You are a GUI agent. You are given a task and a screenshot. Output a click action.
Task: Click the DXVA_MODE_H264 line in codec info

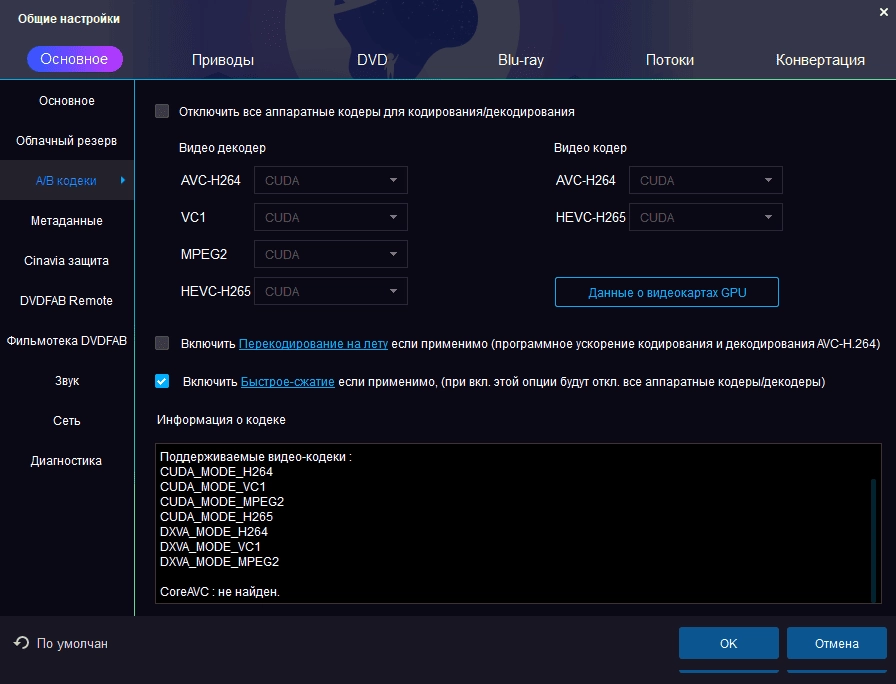pos(214,531)
